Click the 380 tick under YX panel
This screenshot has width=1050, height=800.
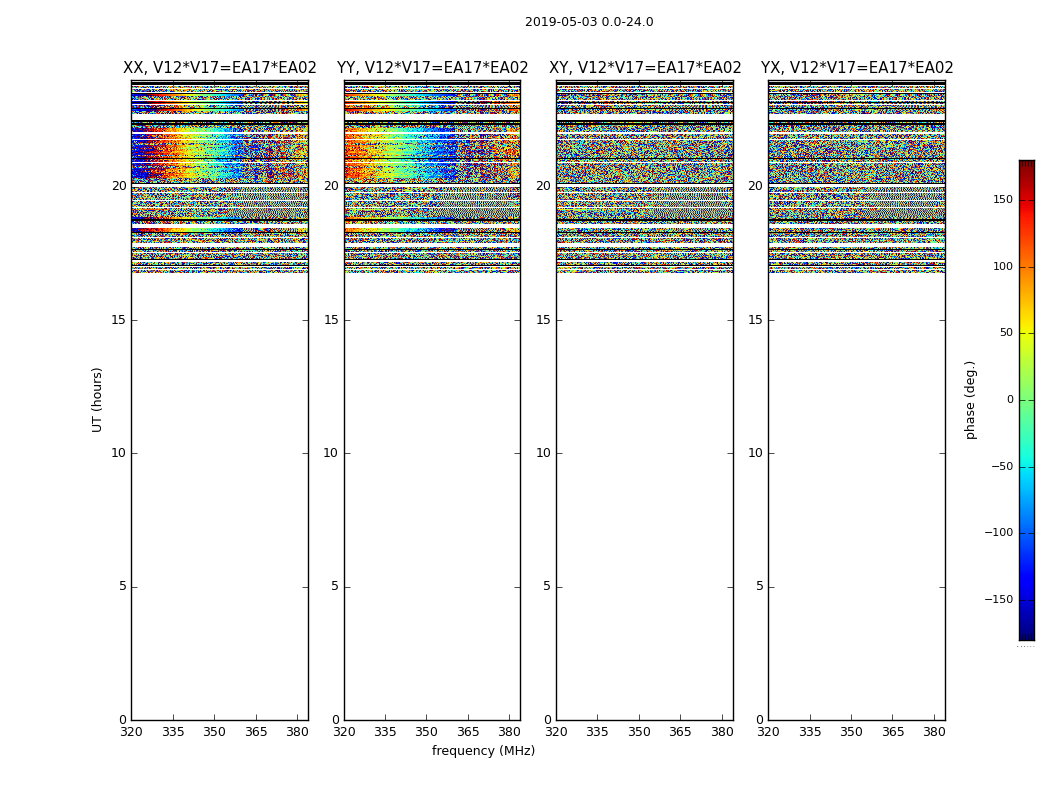(x=934, y=732)
